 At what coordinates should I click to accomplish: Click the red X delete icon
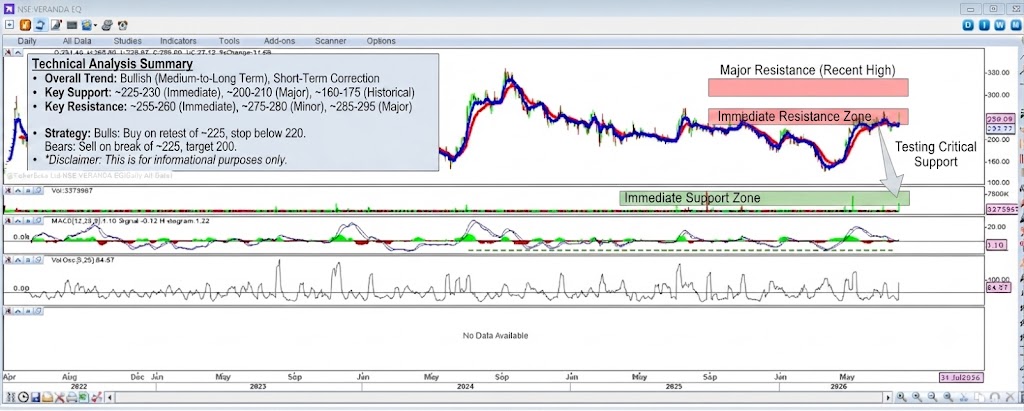click(59, 397)
